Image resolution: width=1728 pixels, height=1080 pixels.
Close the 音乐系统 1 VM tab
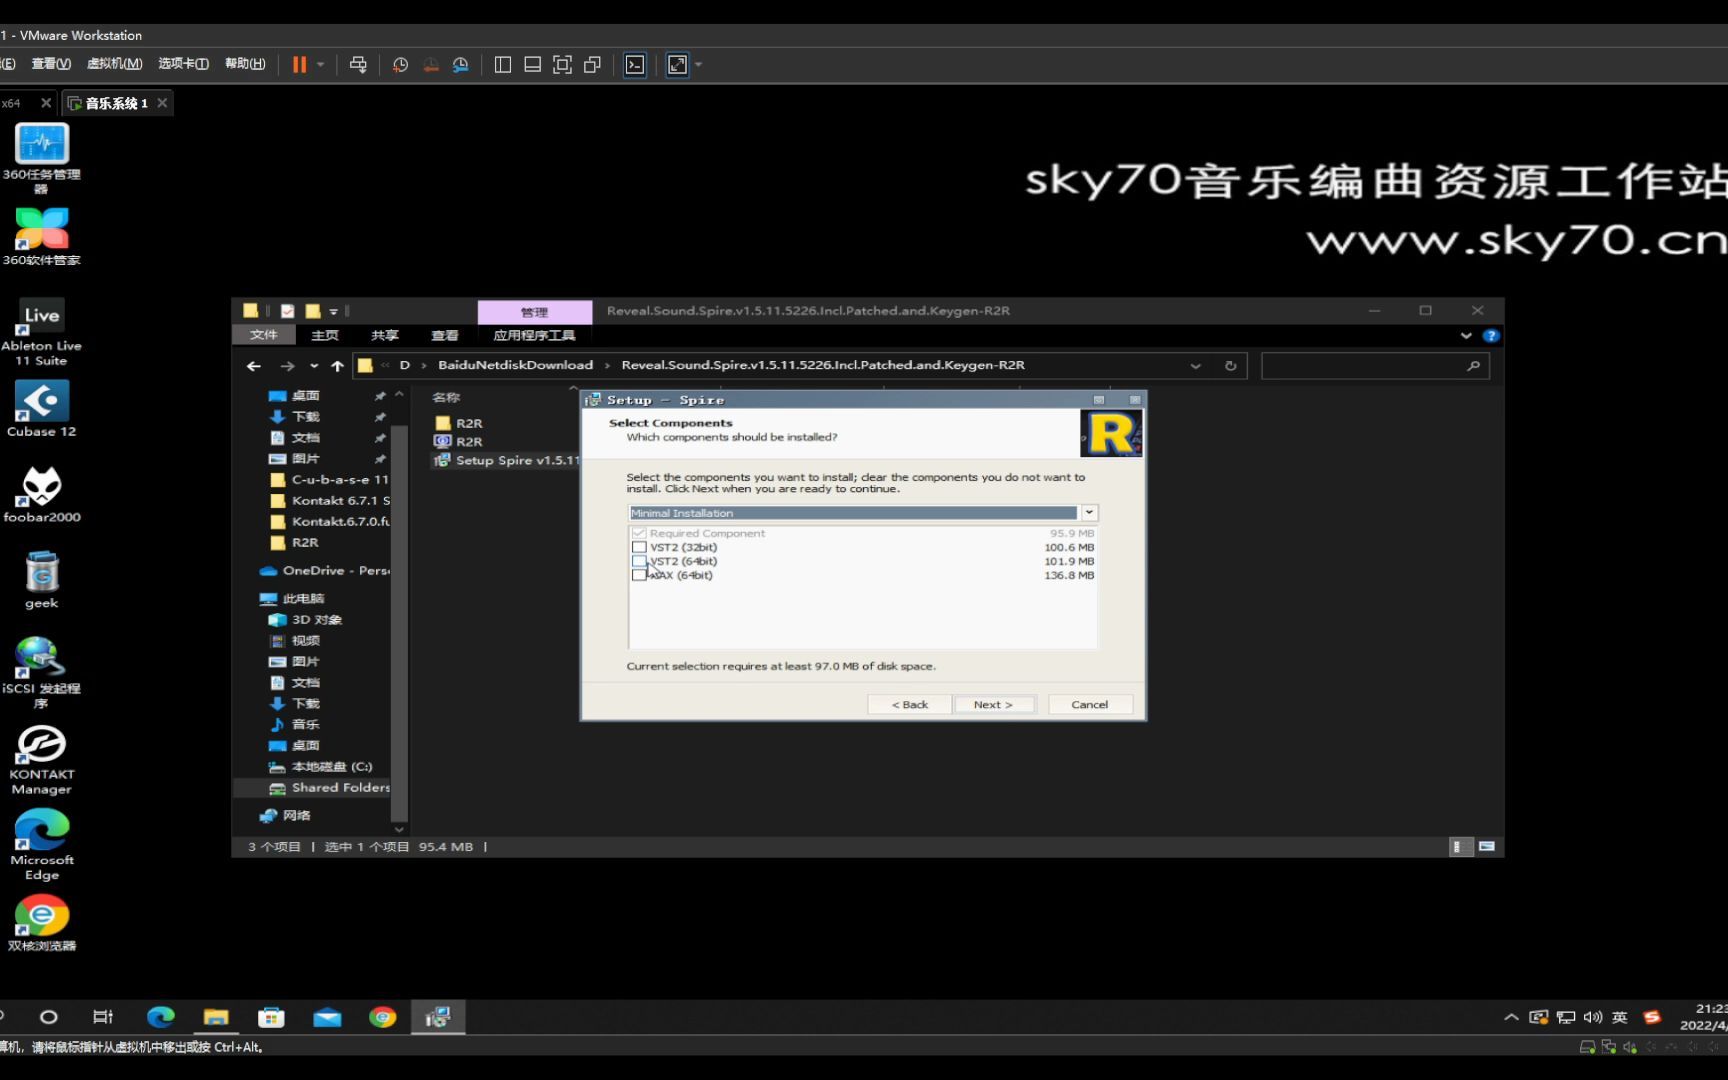(x=162, y=103)
